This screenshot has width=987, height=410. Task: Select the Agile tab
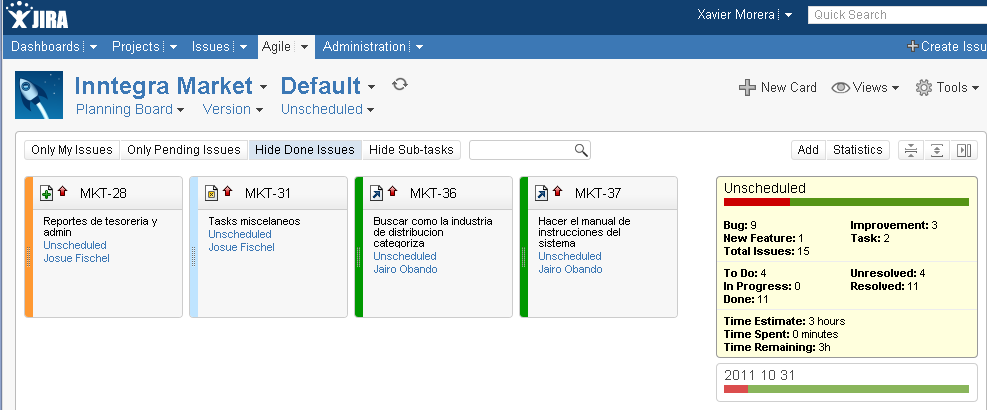coord(276,47)
